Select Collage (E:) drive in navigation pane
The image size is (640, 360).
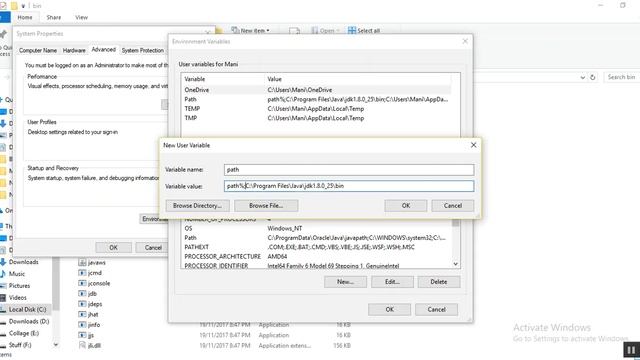point(24,333)
